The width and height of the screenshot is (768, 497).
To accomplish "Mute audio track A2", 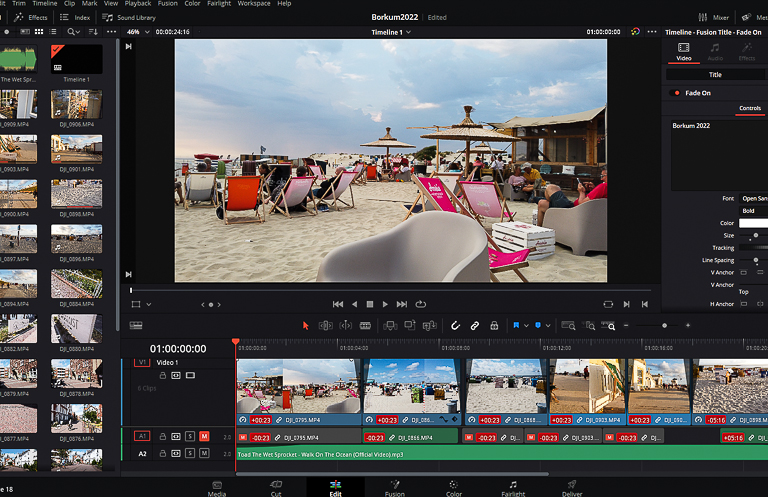I will click(204, 453).
